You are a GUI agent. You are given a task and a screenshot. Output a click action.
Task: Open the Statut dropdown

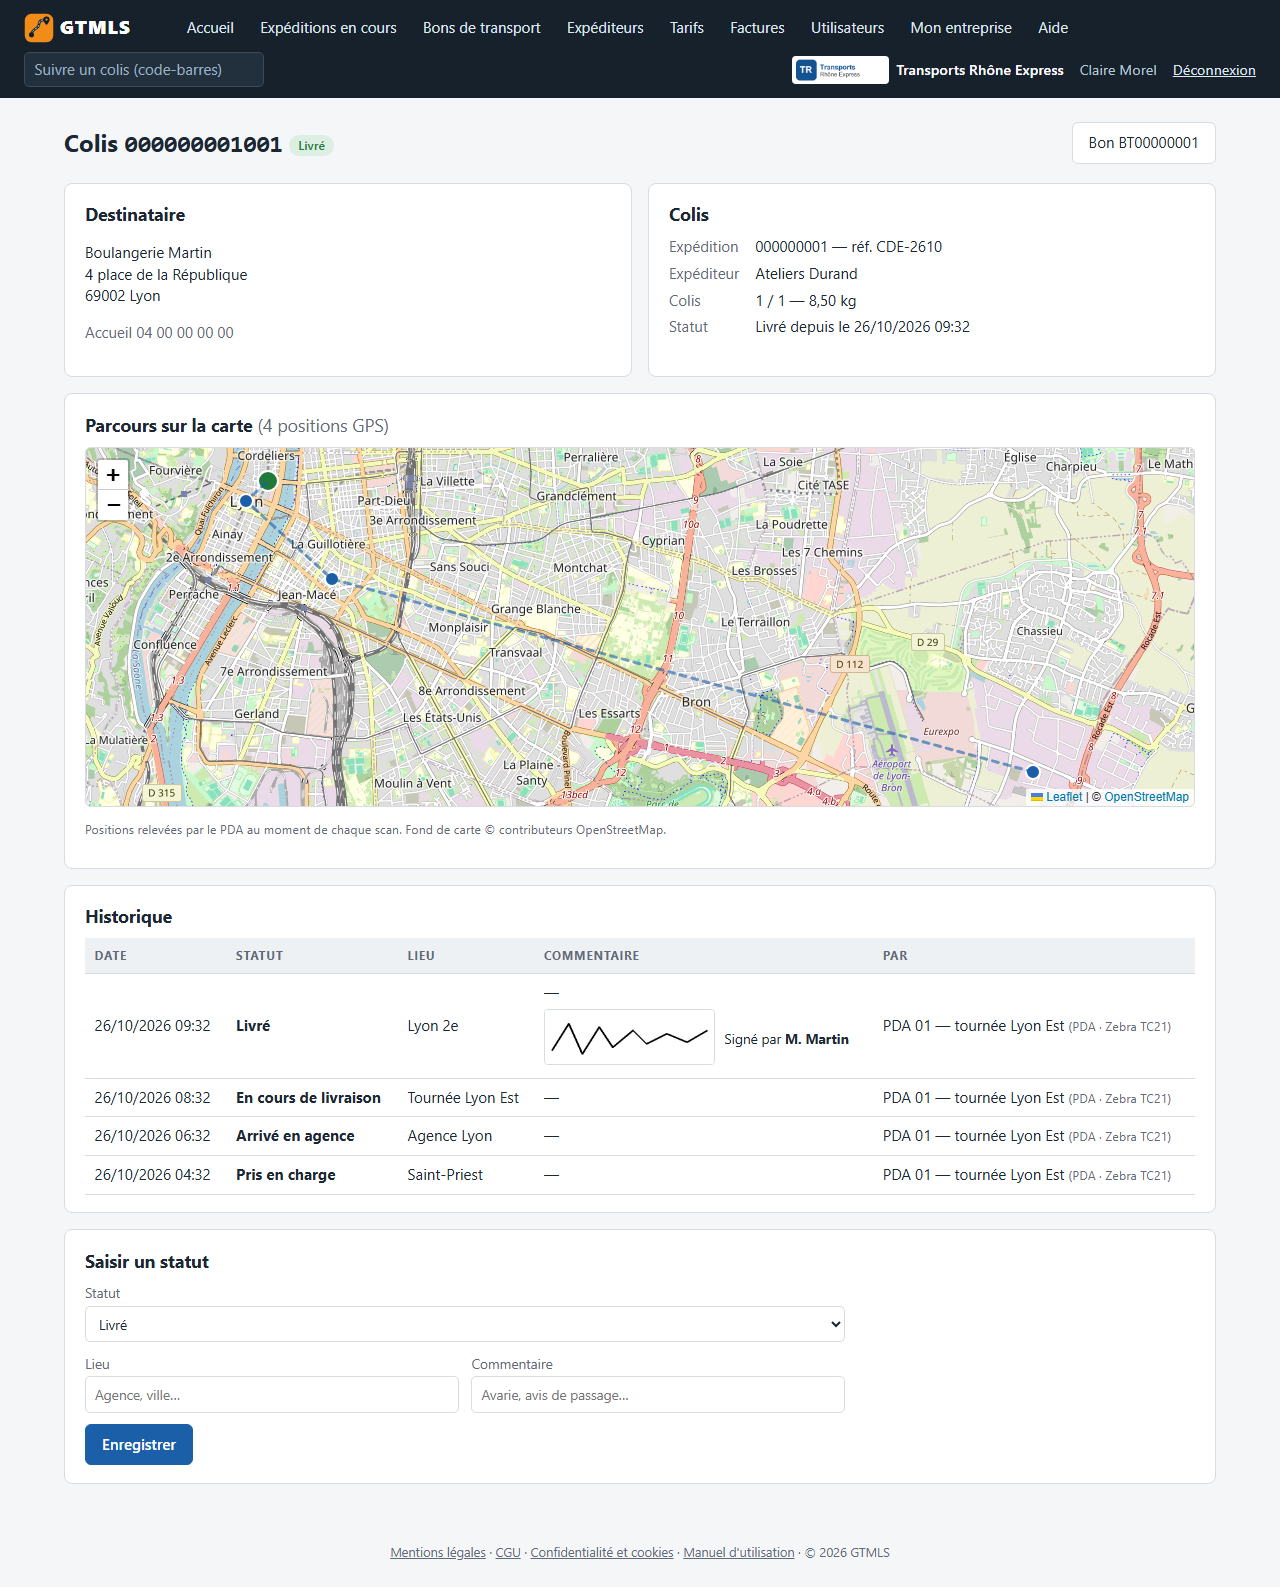pyautogui.click(x=465, y=1324)
